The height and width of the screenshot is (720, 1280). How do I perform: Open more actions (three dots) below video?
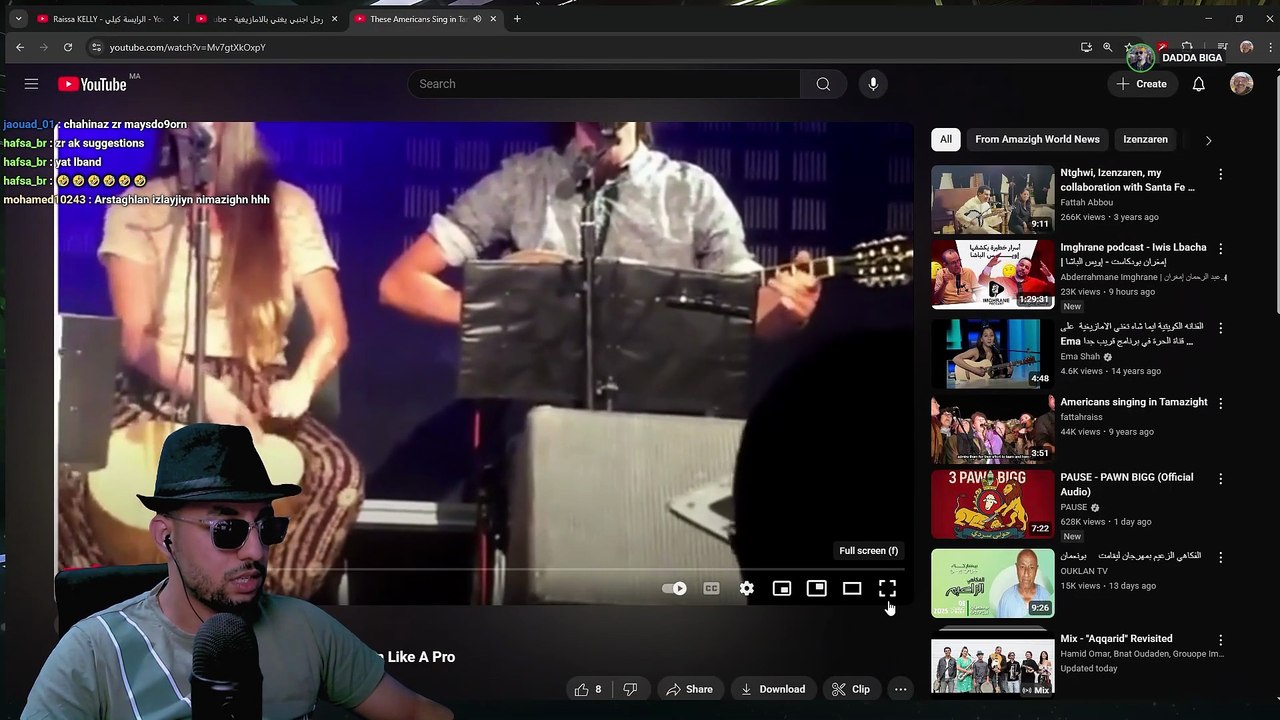click(900, 689)
